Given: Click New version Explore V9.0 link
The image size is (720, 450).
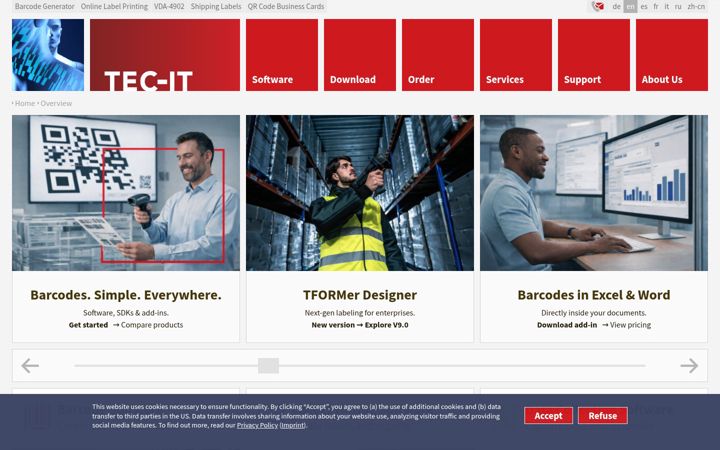Looking at the screenshot, I should tap(360, 325).
